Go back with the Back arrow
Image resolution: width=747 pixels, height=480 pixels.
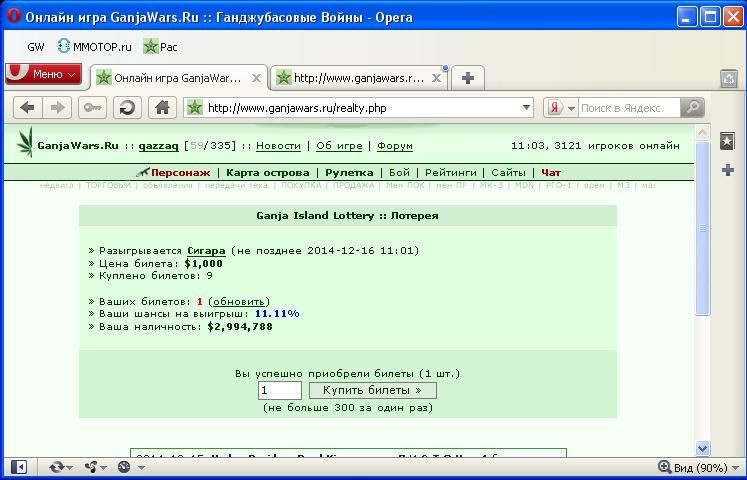28,108
